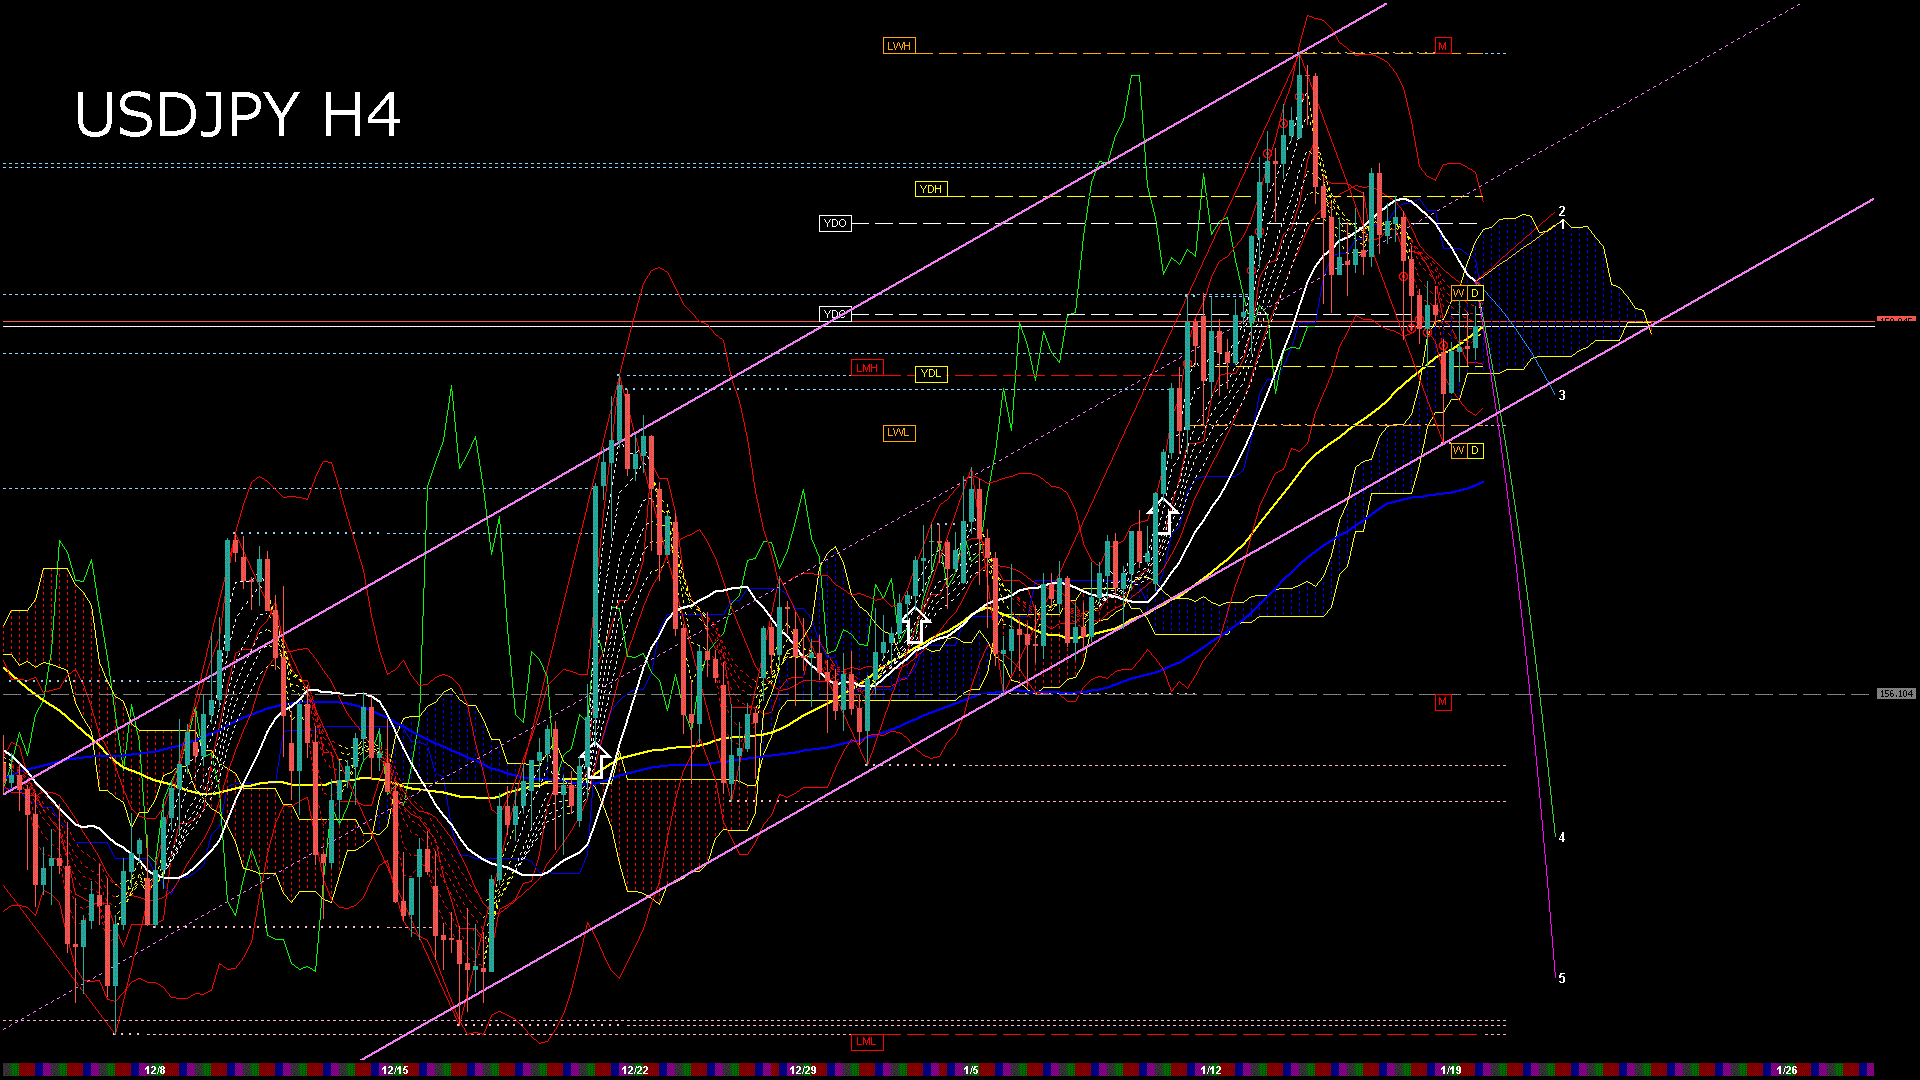1920x1080 pixels.
Task: Select the red LMH label
Action: click(x=866, y=368)
